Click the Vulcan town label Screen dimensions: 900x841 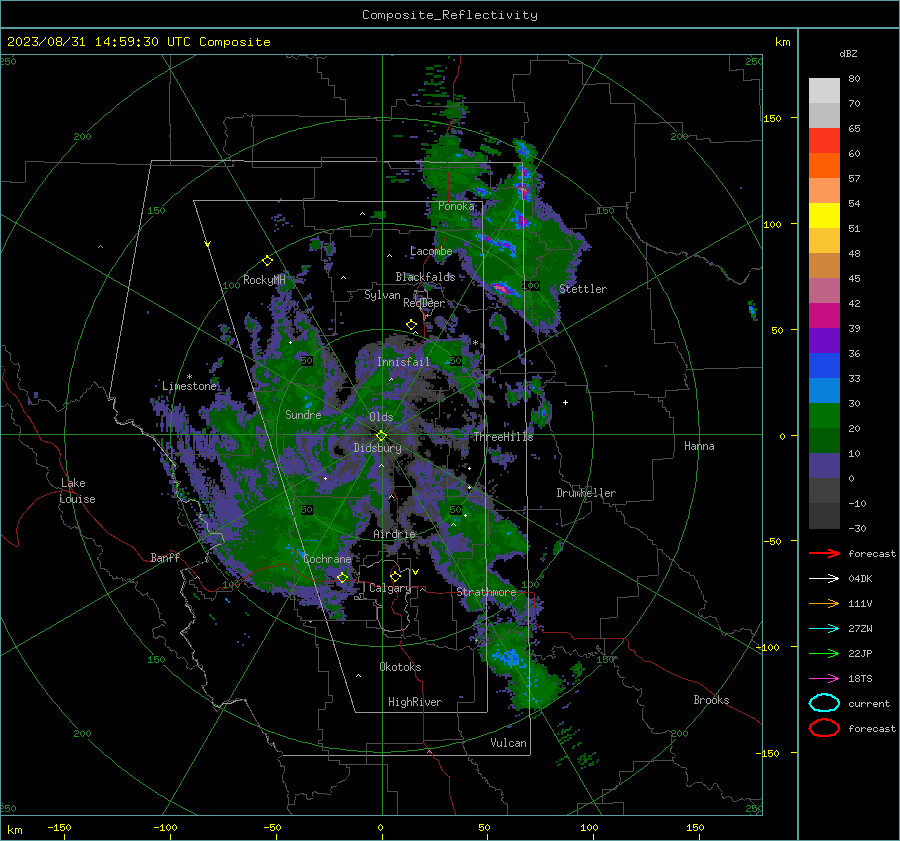508,743
